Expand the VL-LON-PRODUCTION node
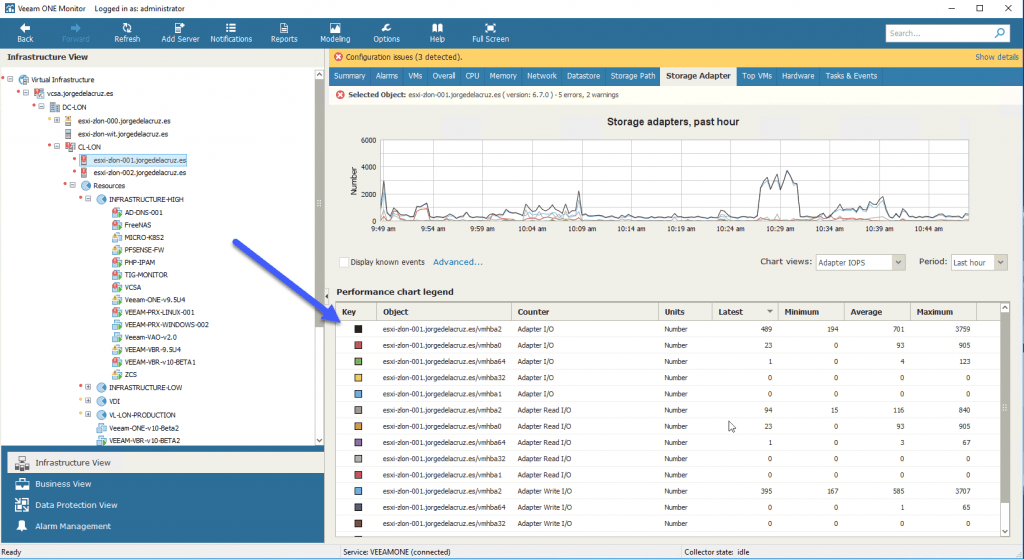The width and height of the screenshot is (1024, 559). pyautogui.click(x=88, y=414)
